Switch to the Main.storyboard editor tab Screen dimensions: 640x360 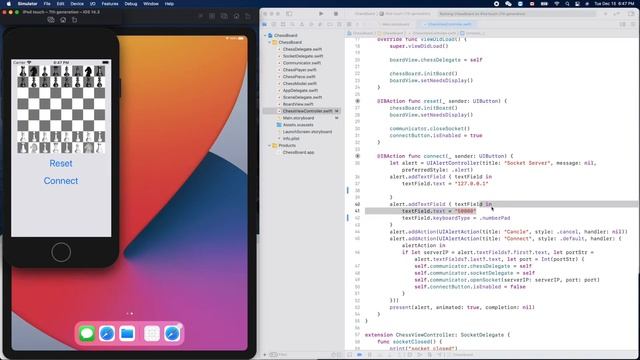point(395,24)
